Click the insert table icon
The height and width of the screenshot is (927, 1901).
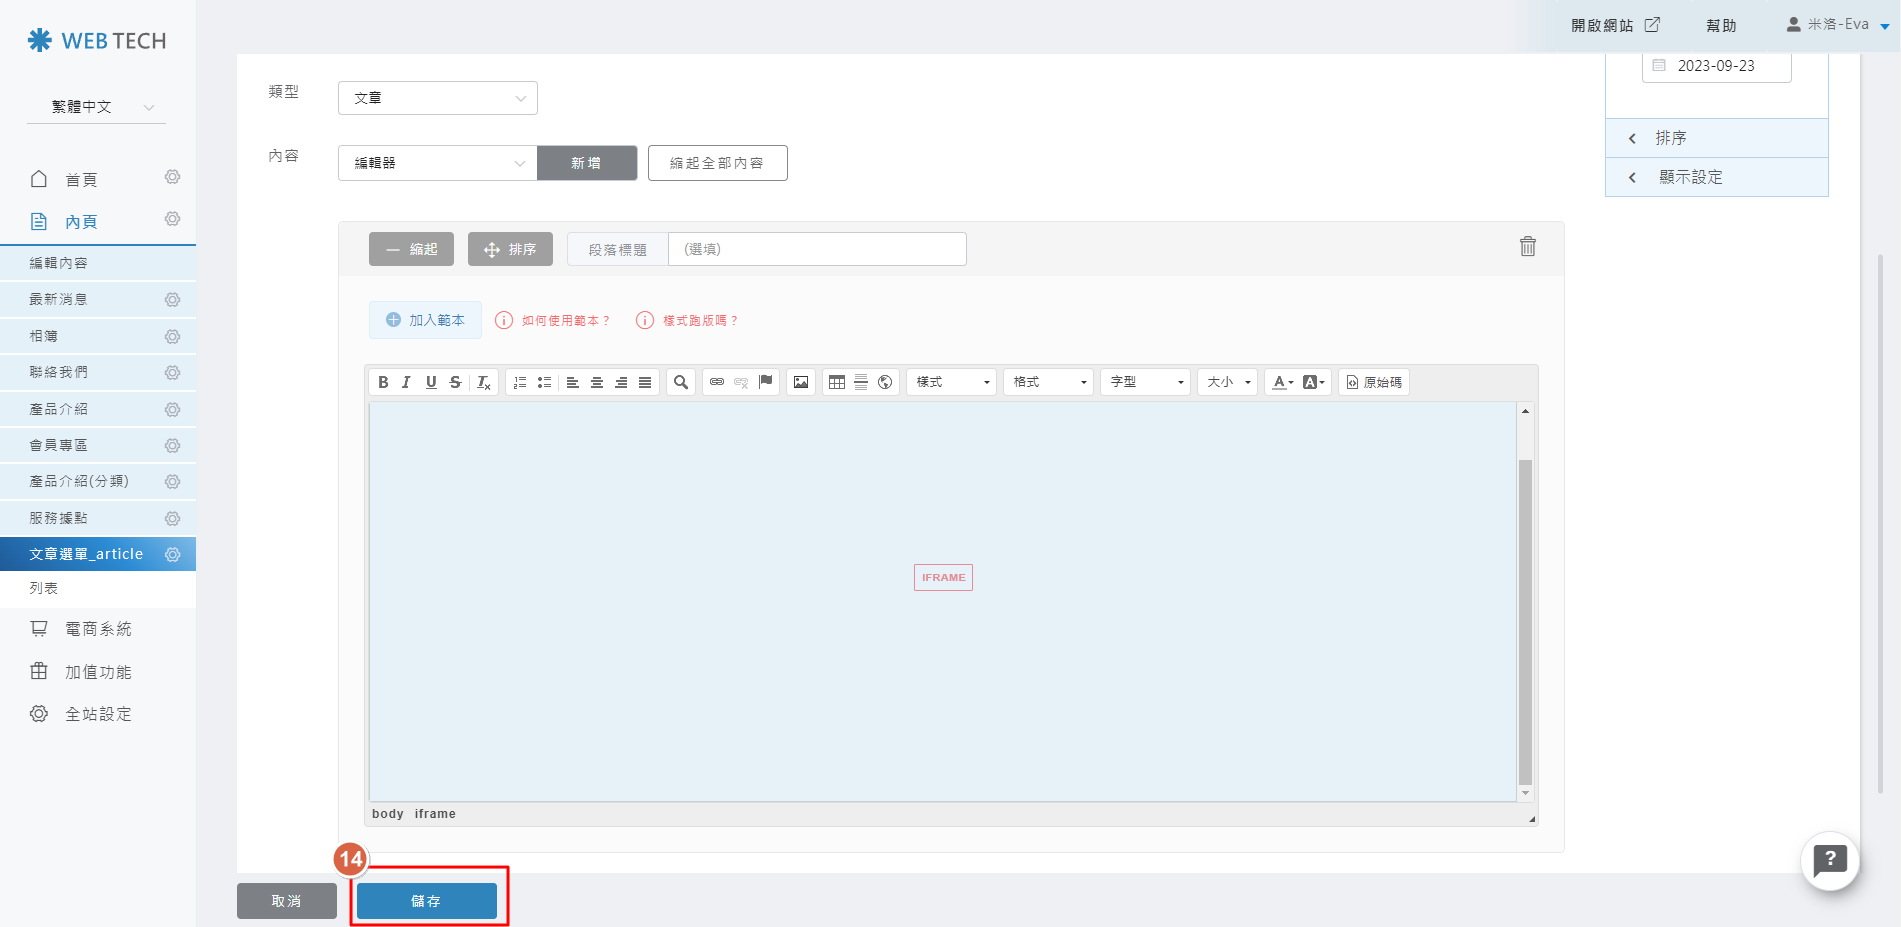point(837,382)
